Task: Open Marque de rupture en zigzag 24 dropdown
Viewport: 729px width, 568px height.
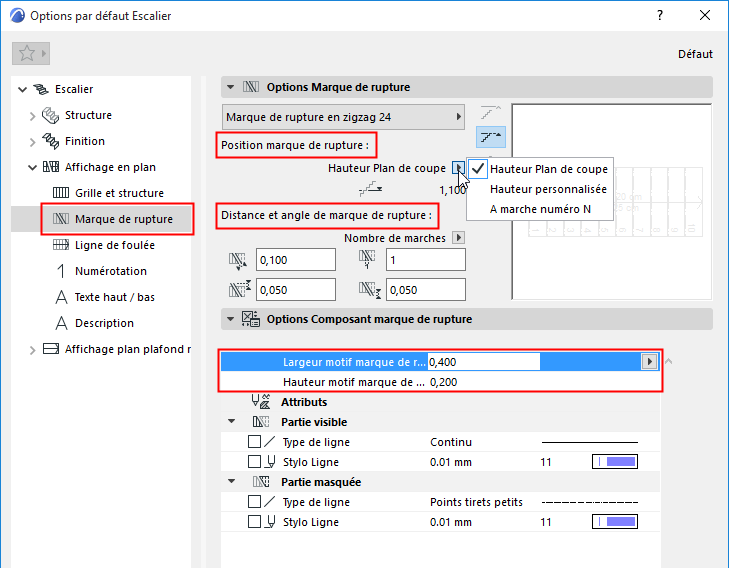Action: [x=344, y=117]
